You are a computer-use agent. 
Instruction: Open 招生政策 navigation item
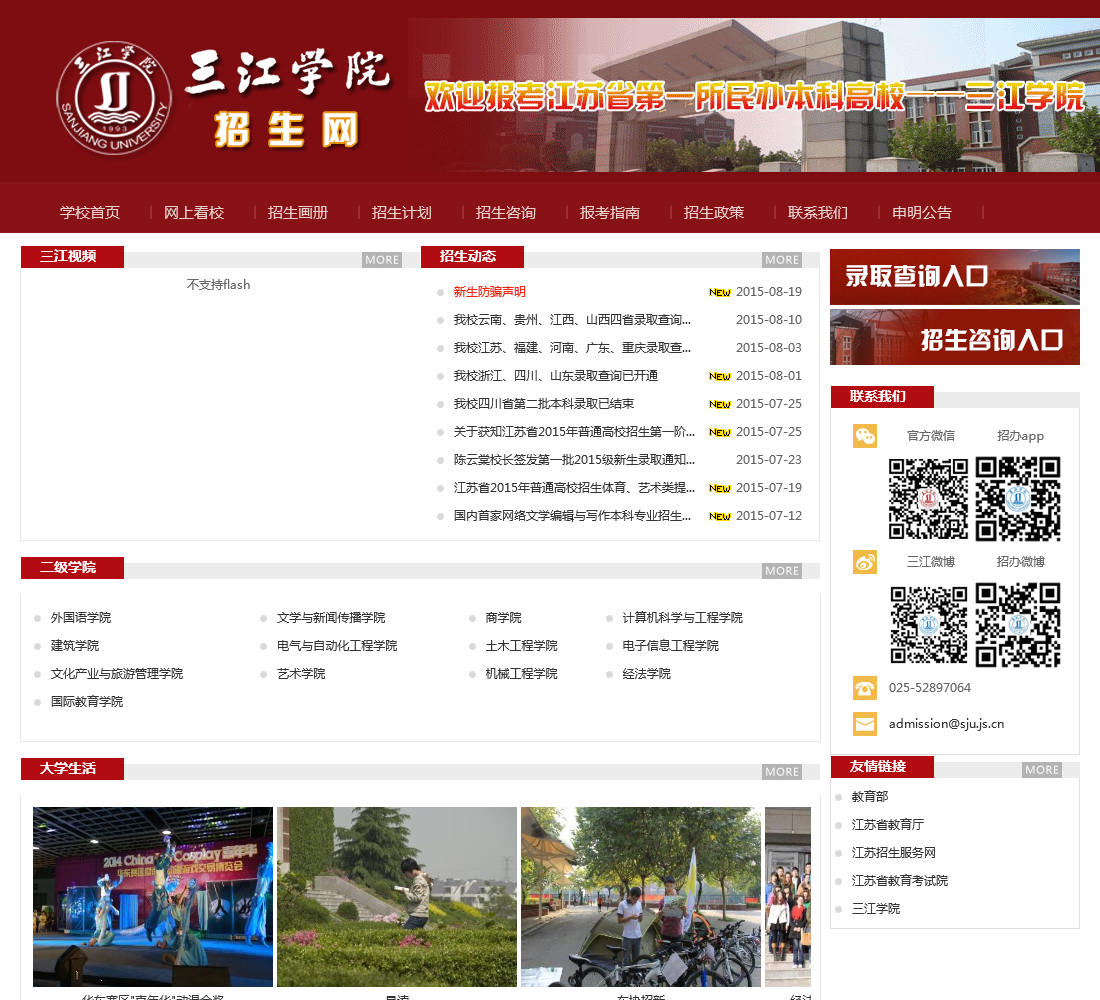coord(713,213)
